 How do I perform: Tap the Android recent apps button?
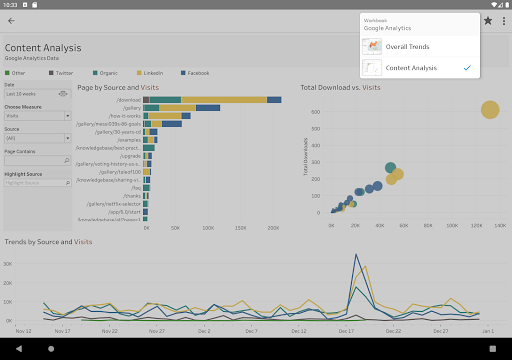tap(493, 349)
